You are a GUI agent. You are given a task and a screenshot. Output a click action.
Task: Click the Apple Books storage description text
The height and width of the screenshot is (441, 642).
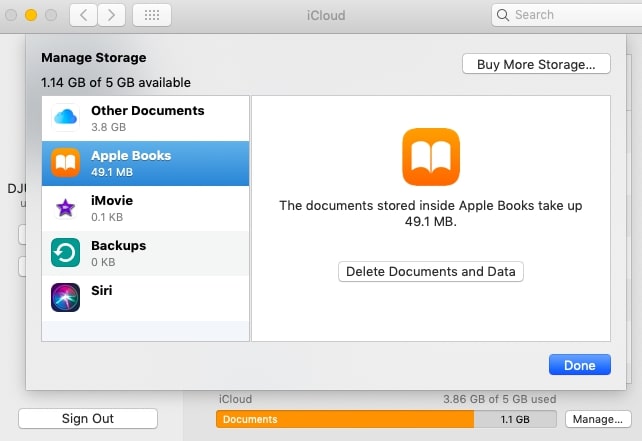(431, 213)
